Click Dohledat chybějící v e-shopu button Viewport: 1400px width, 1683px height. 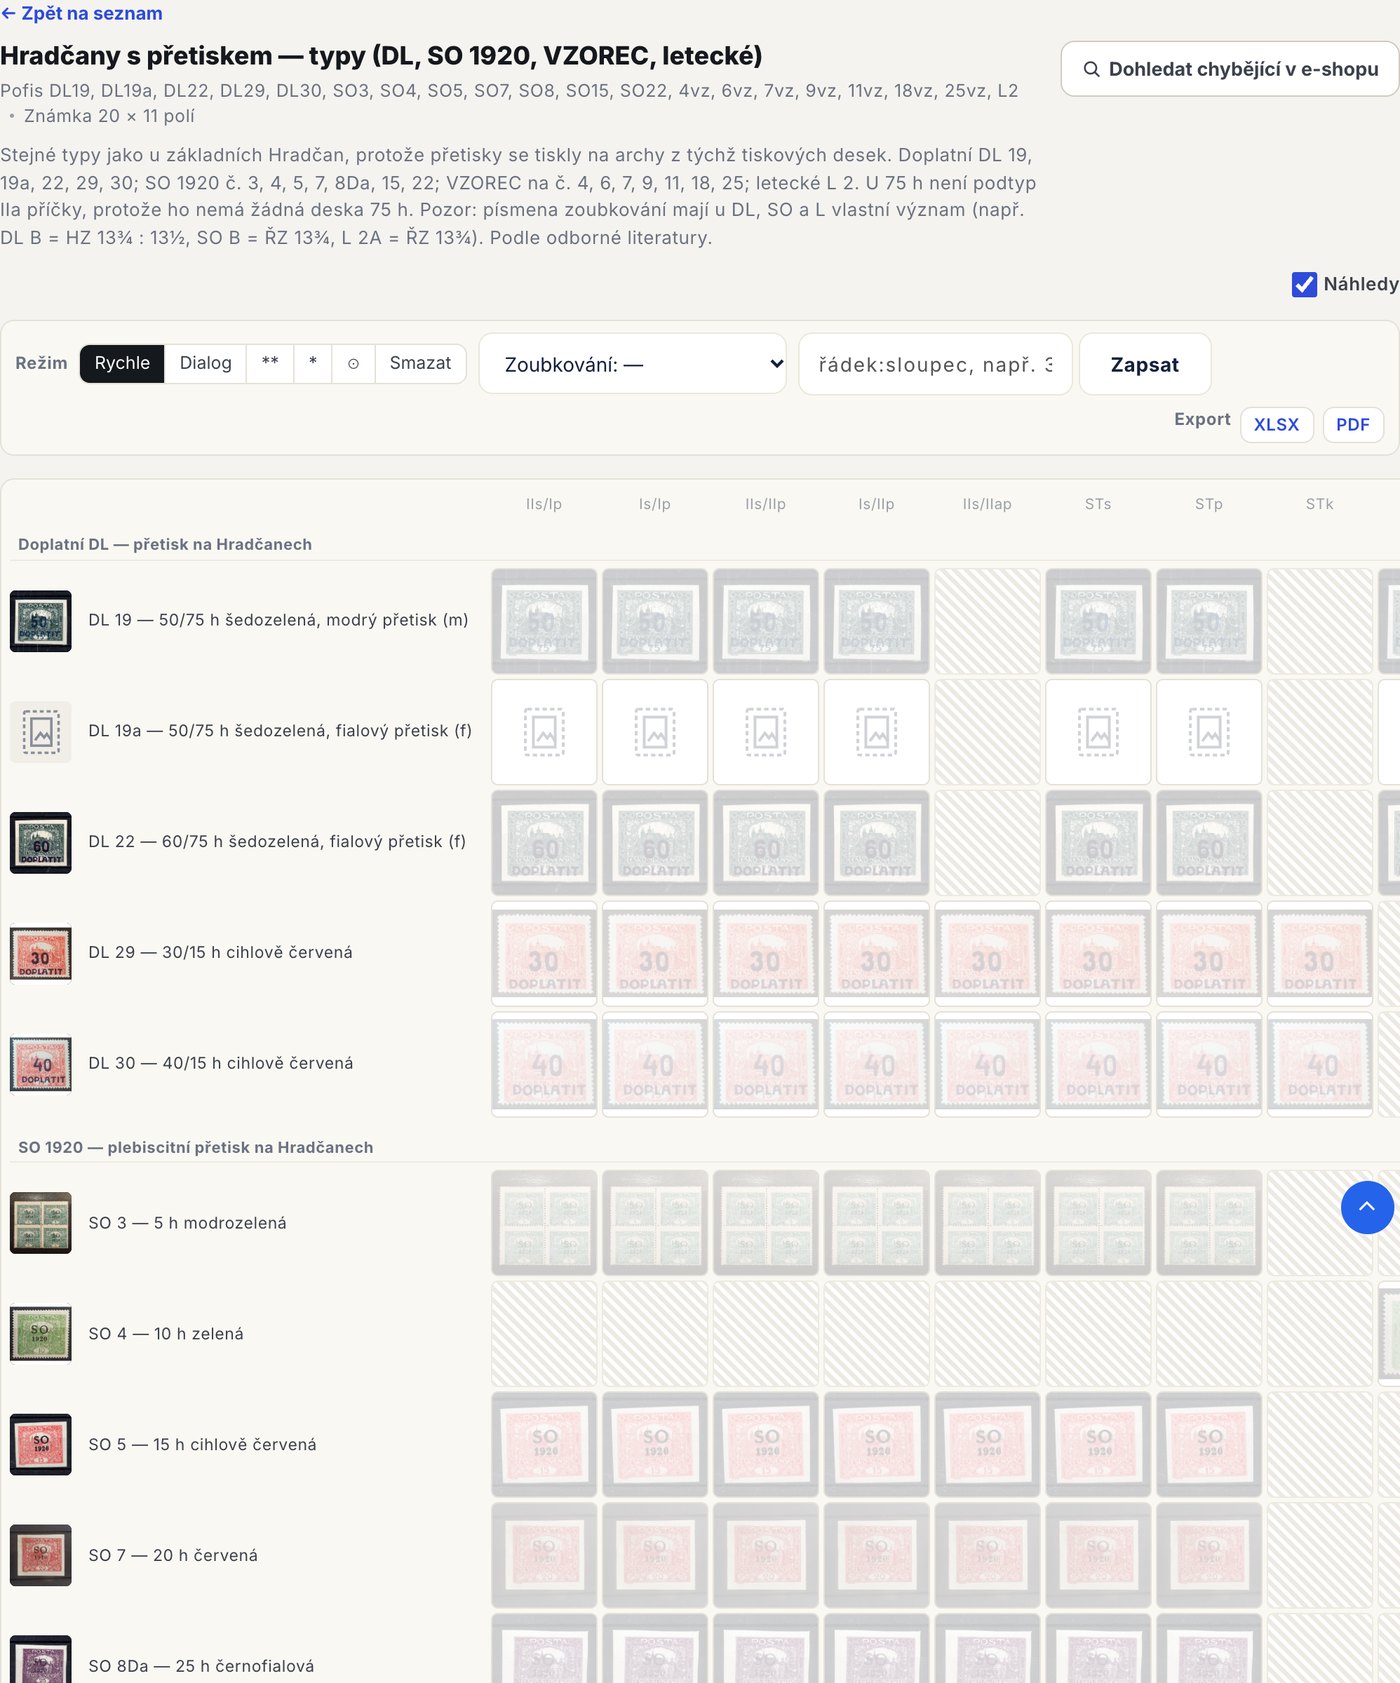[x=1230, y=69]
